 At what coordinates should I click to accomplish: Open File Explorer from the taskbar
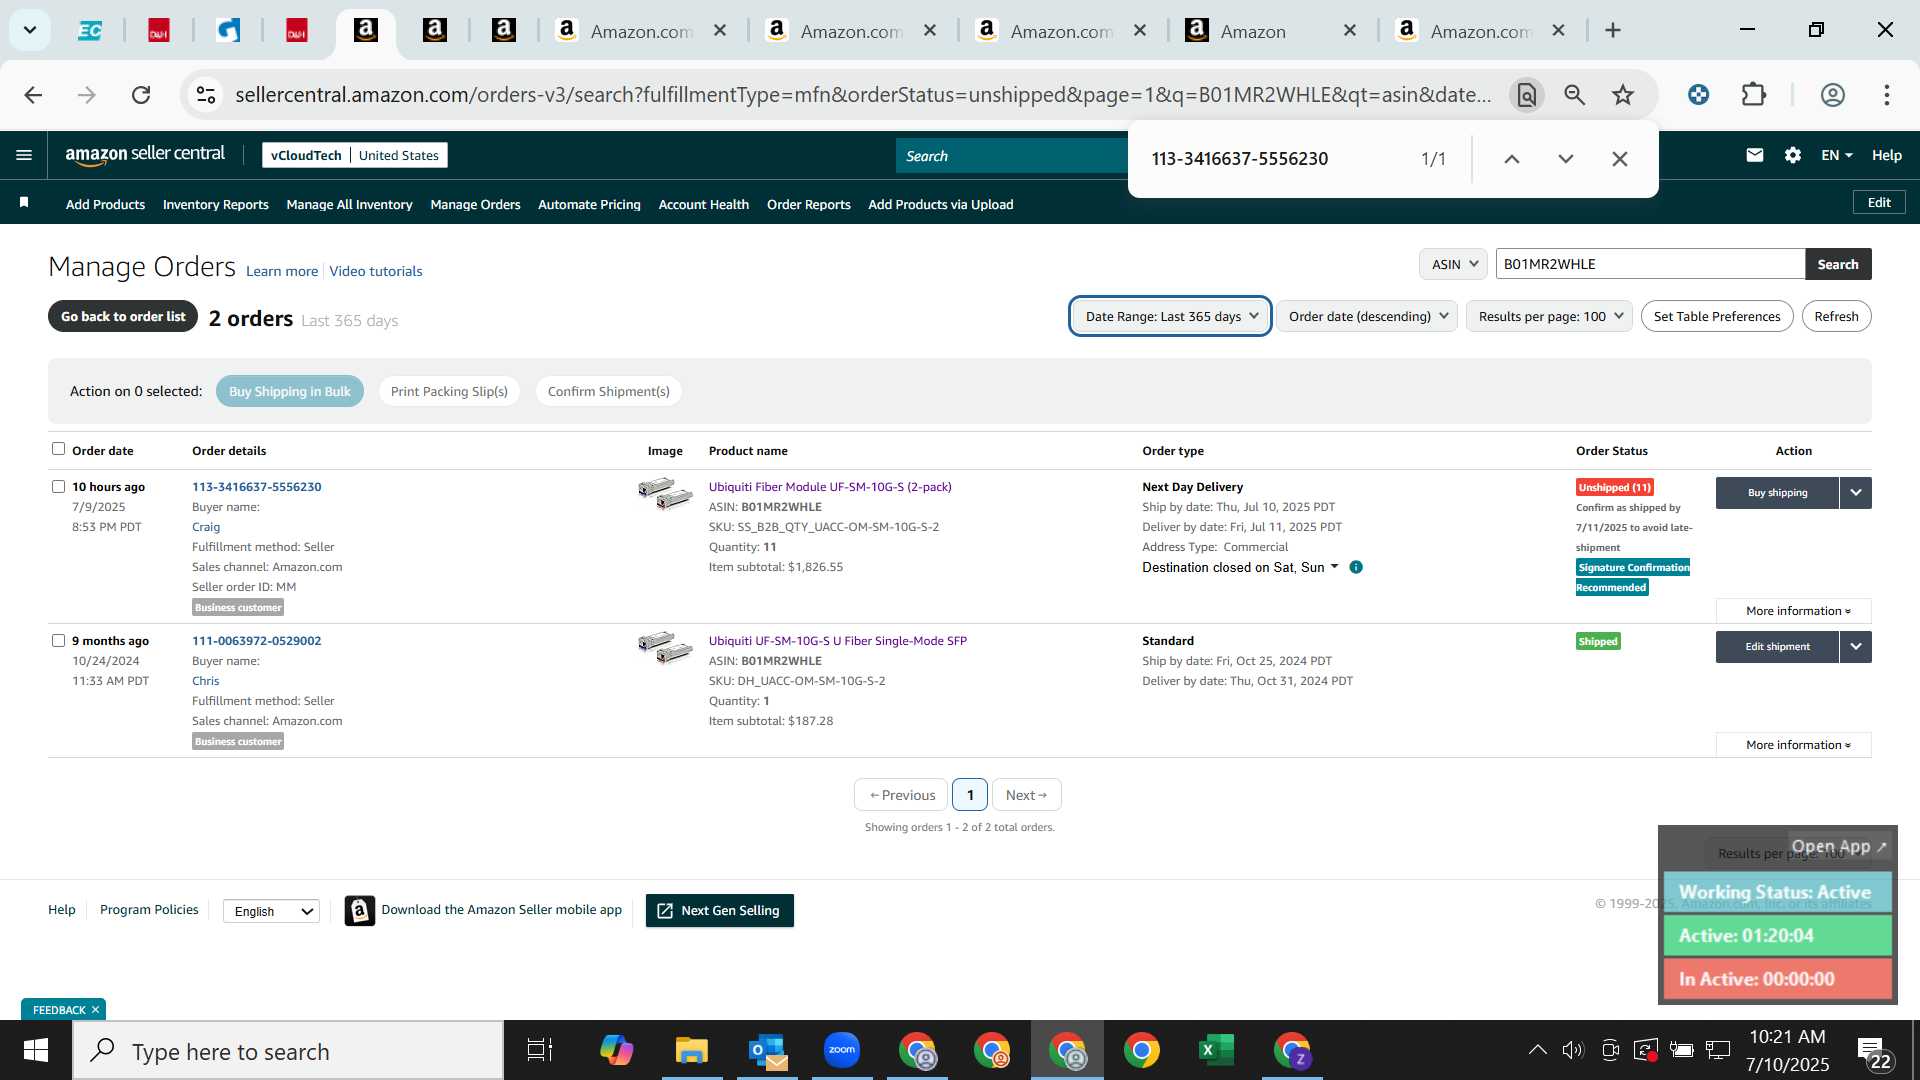692,1050
